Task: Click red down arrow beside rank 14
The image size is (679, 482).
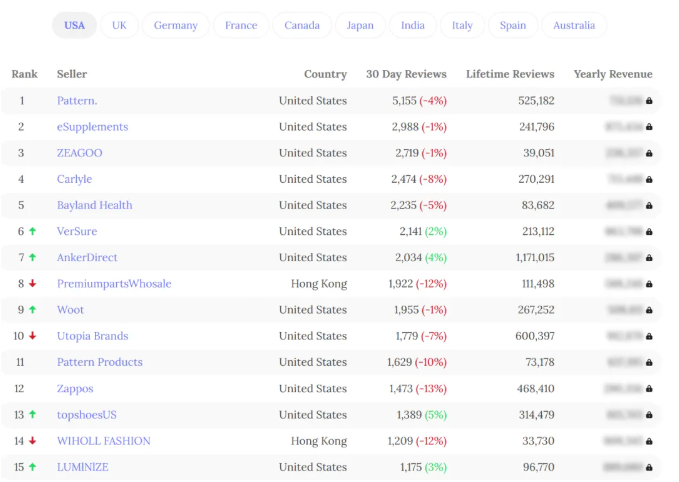Action: (x=32, y=440)
